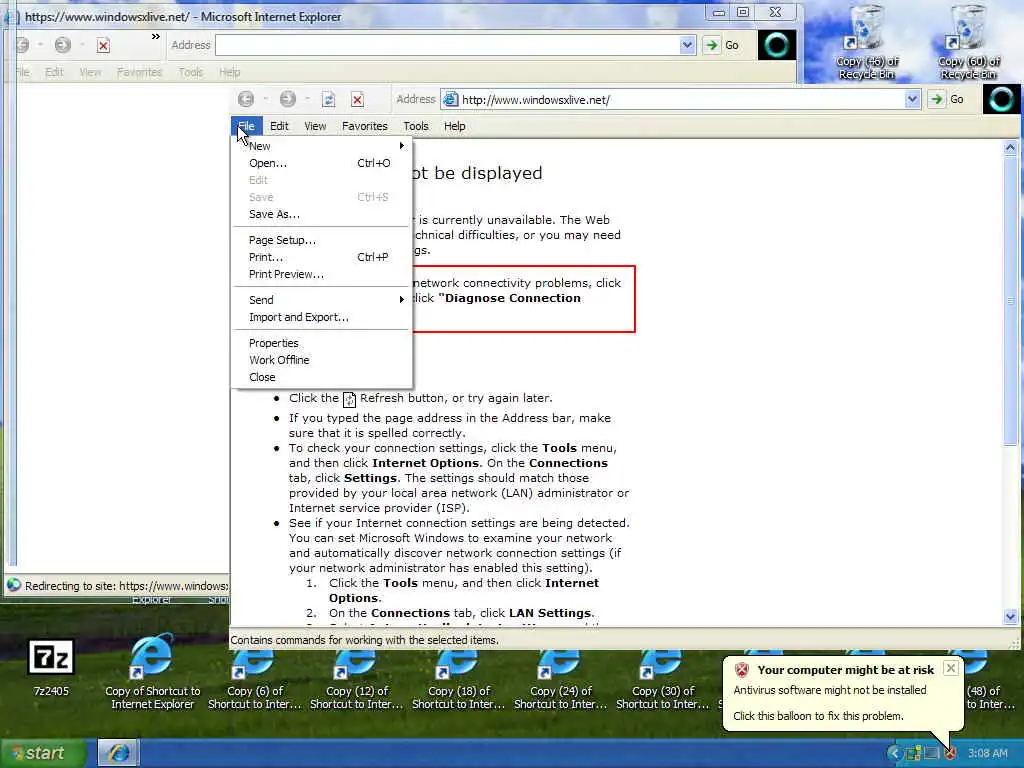1024x768 pixels.
Task: Close the security warning balloon
Action: coord(951,668)
